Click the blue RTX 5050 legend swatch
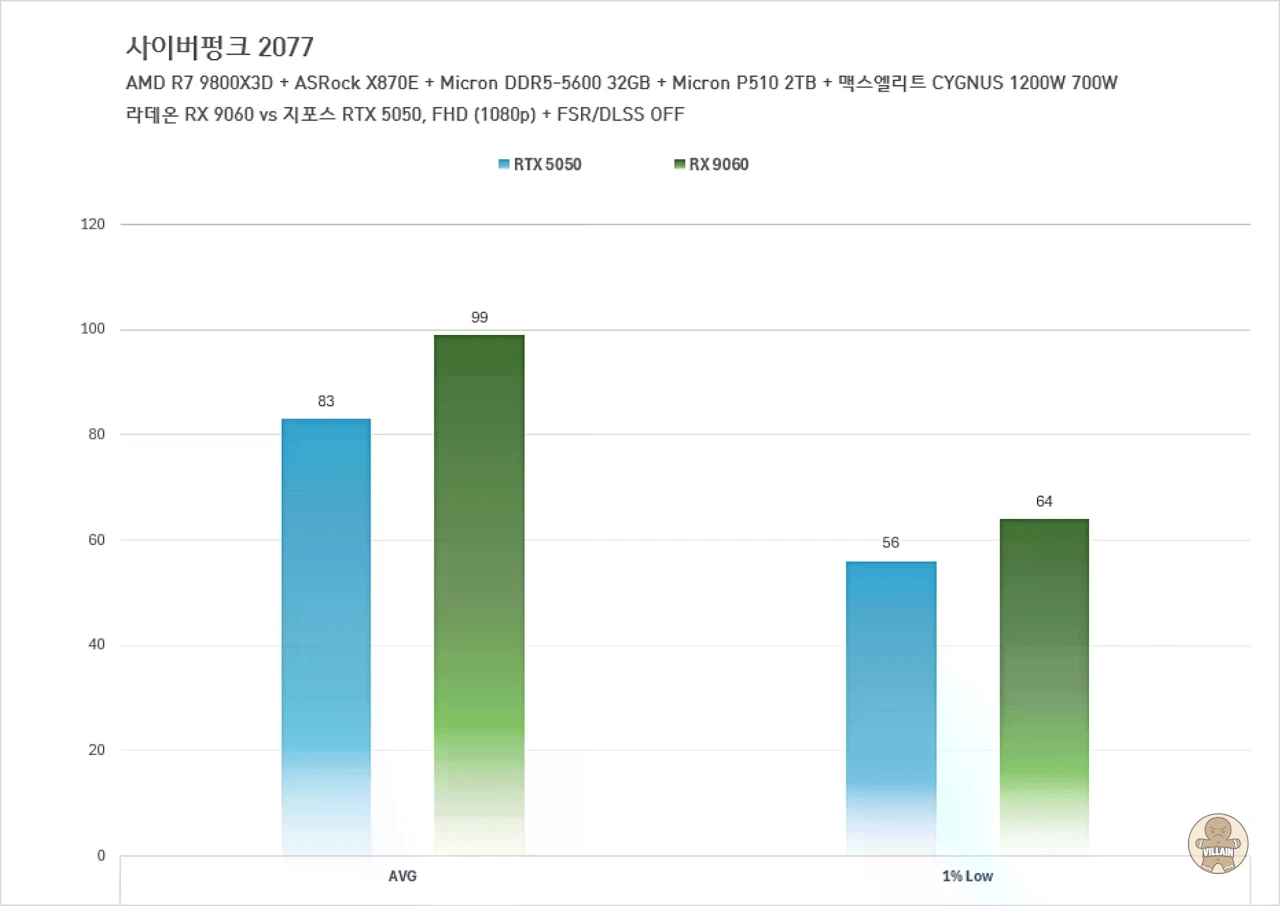Viewport: 1280px width, 906px height. coord(504,165)
